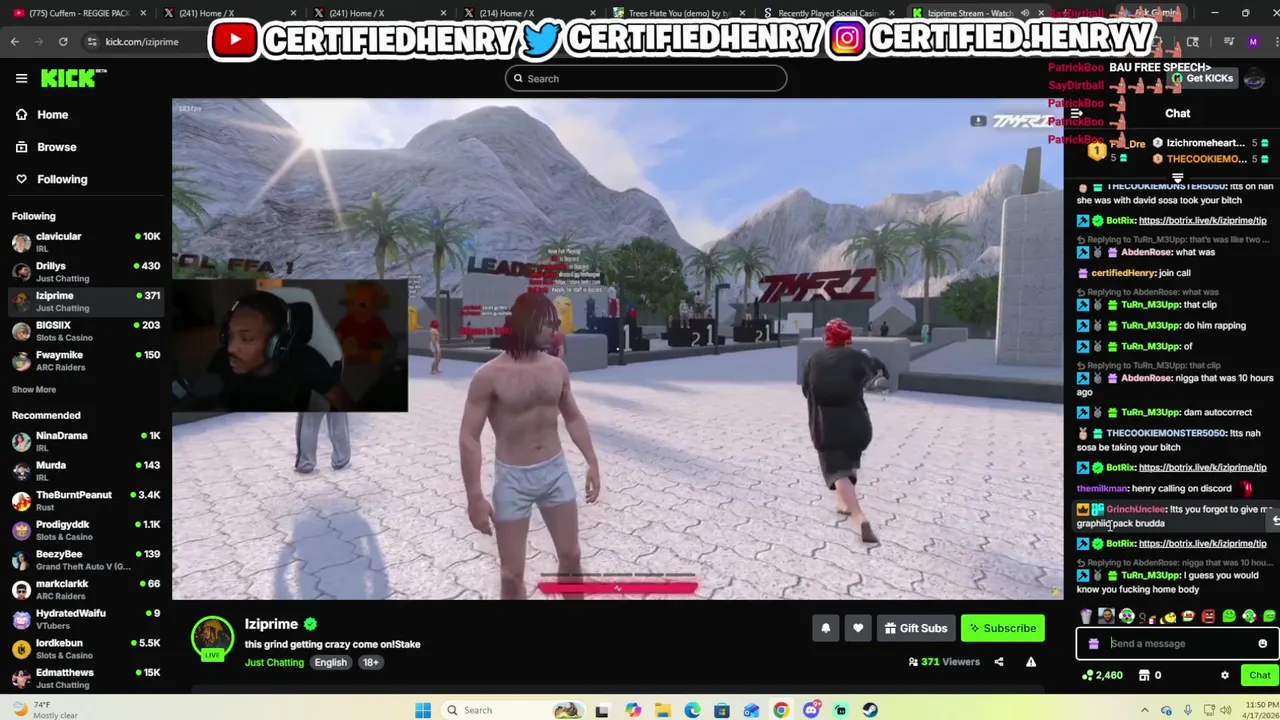Click the Kick search box
The image size is (1280, 720).
(x=645, y=78)
